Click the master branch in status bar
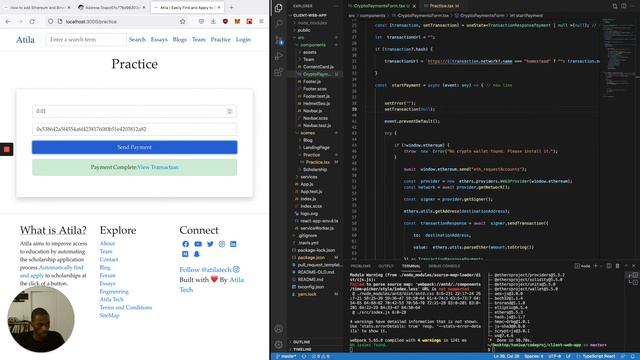Screen dimensions: 640x360 click(287, 357)
